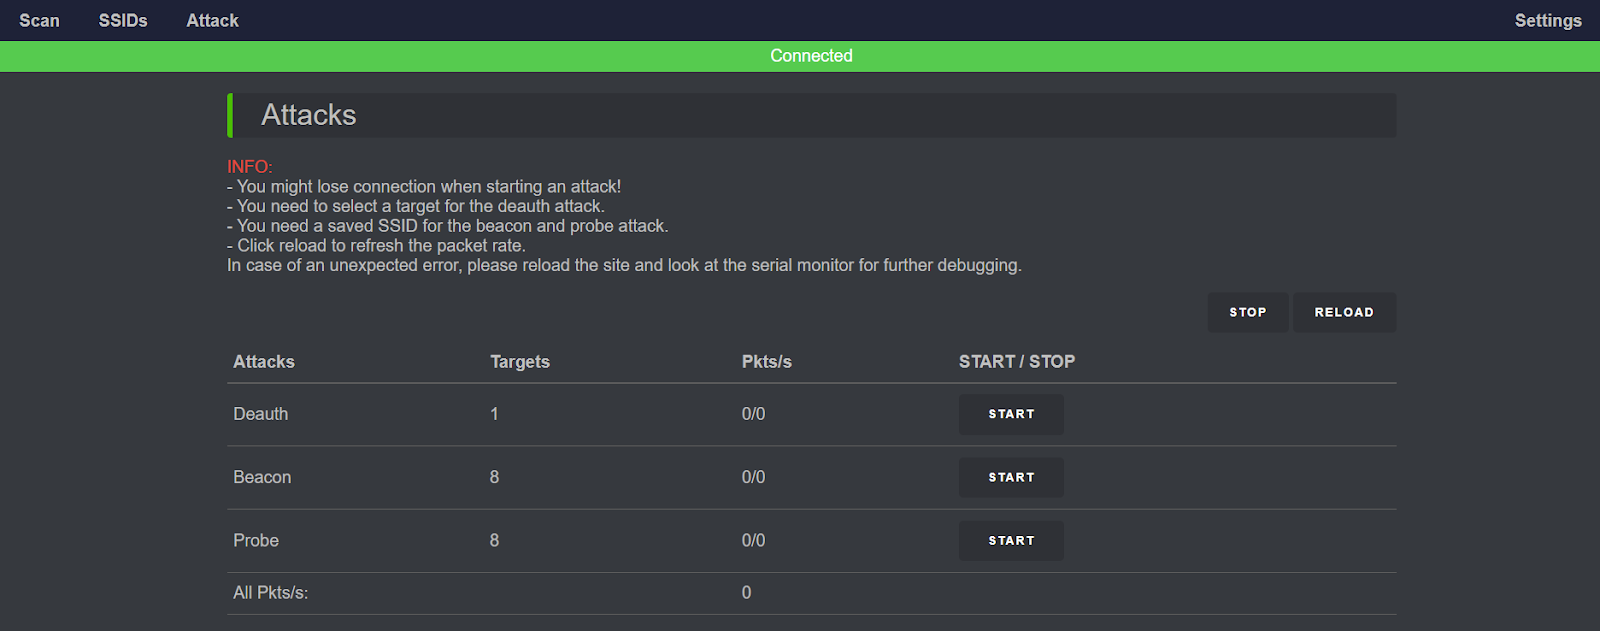Click the Targets column header
Viewport: 1600px width, 631px height.
tap(520, 362)
